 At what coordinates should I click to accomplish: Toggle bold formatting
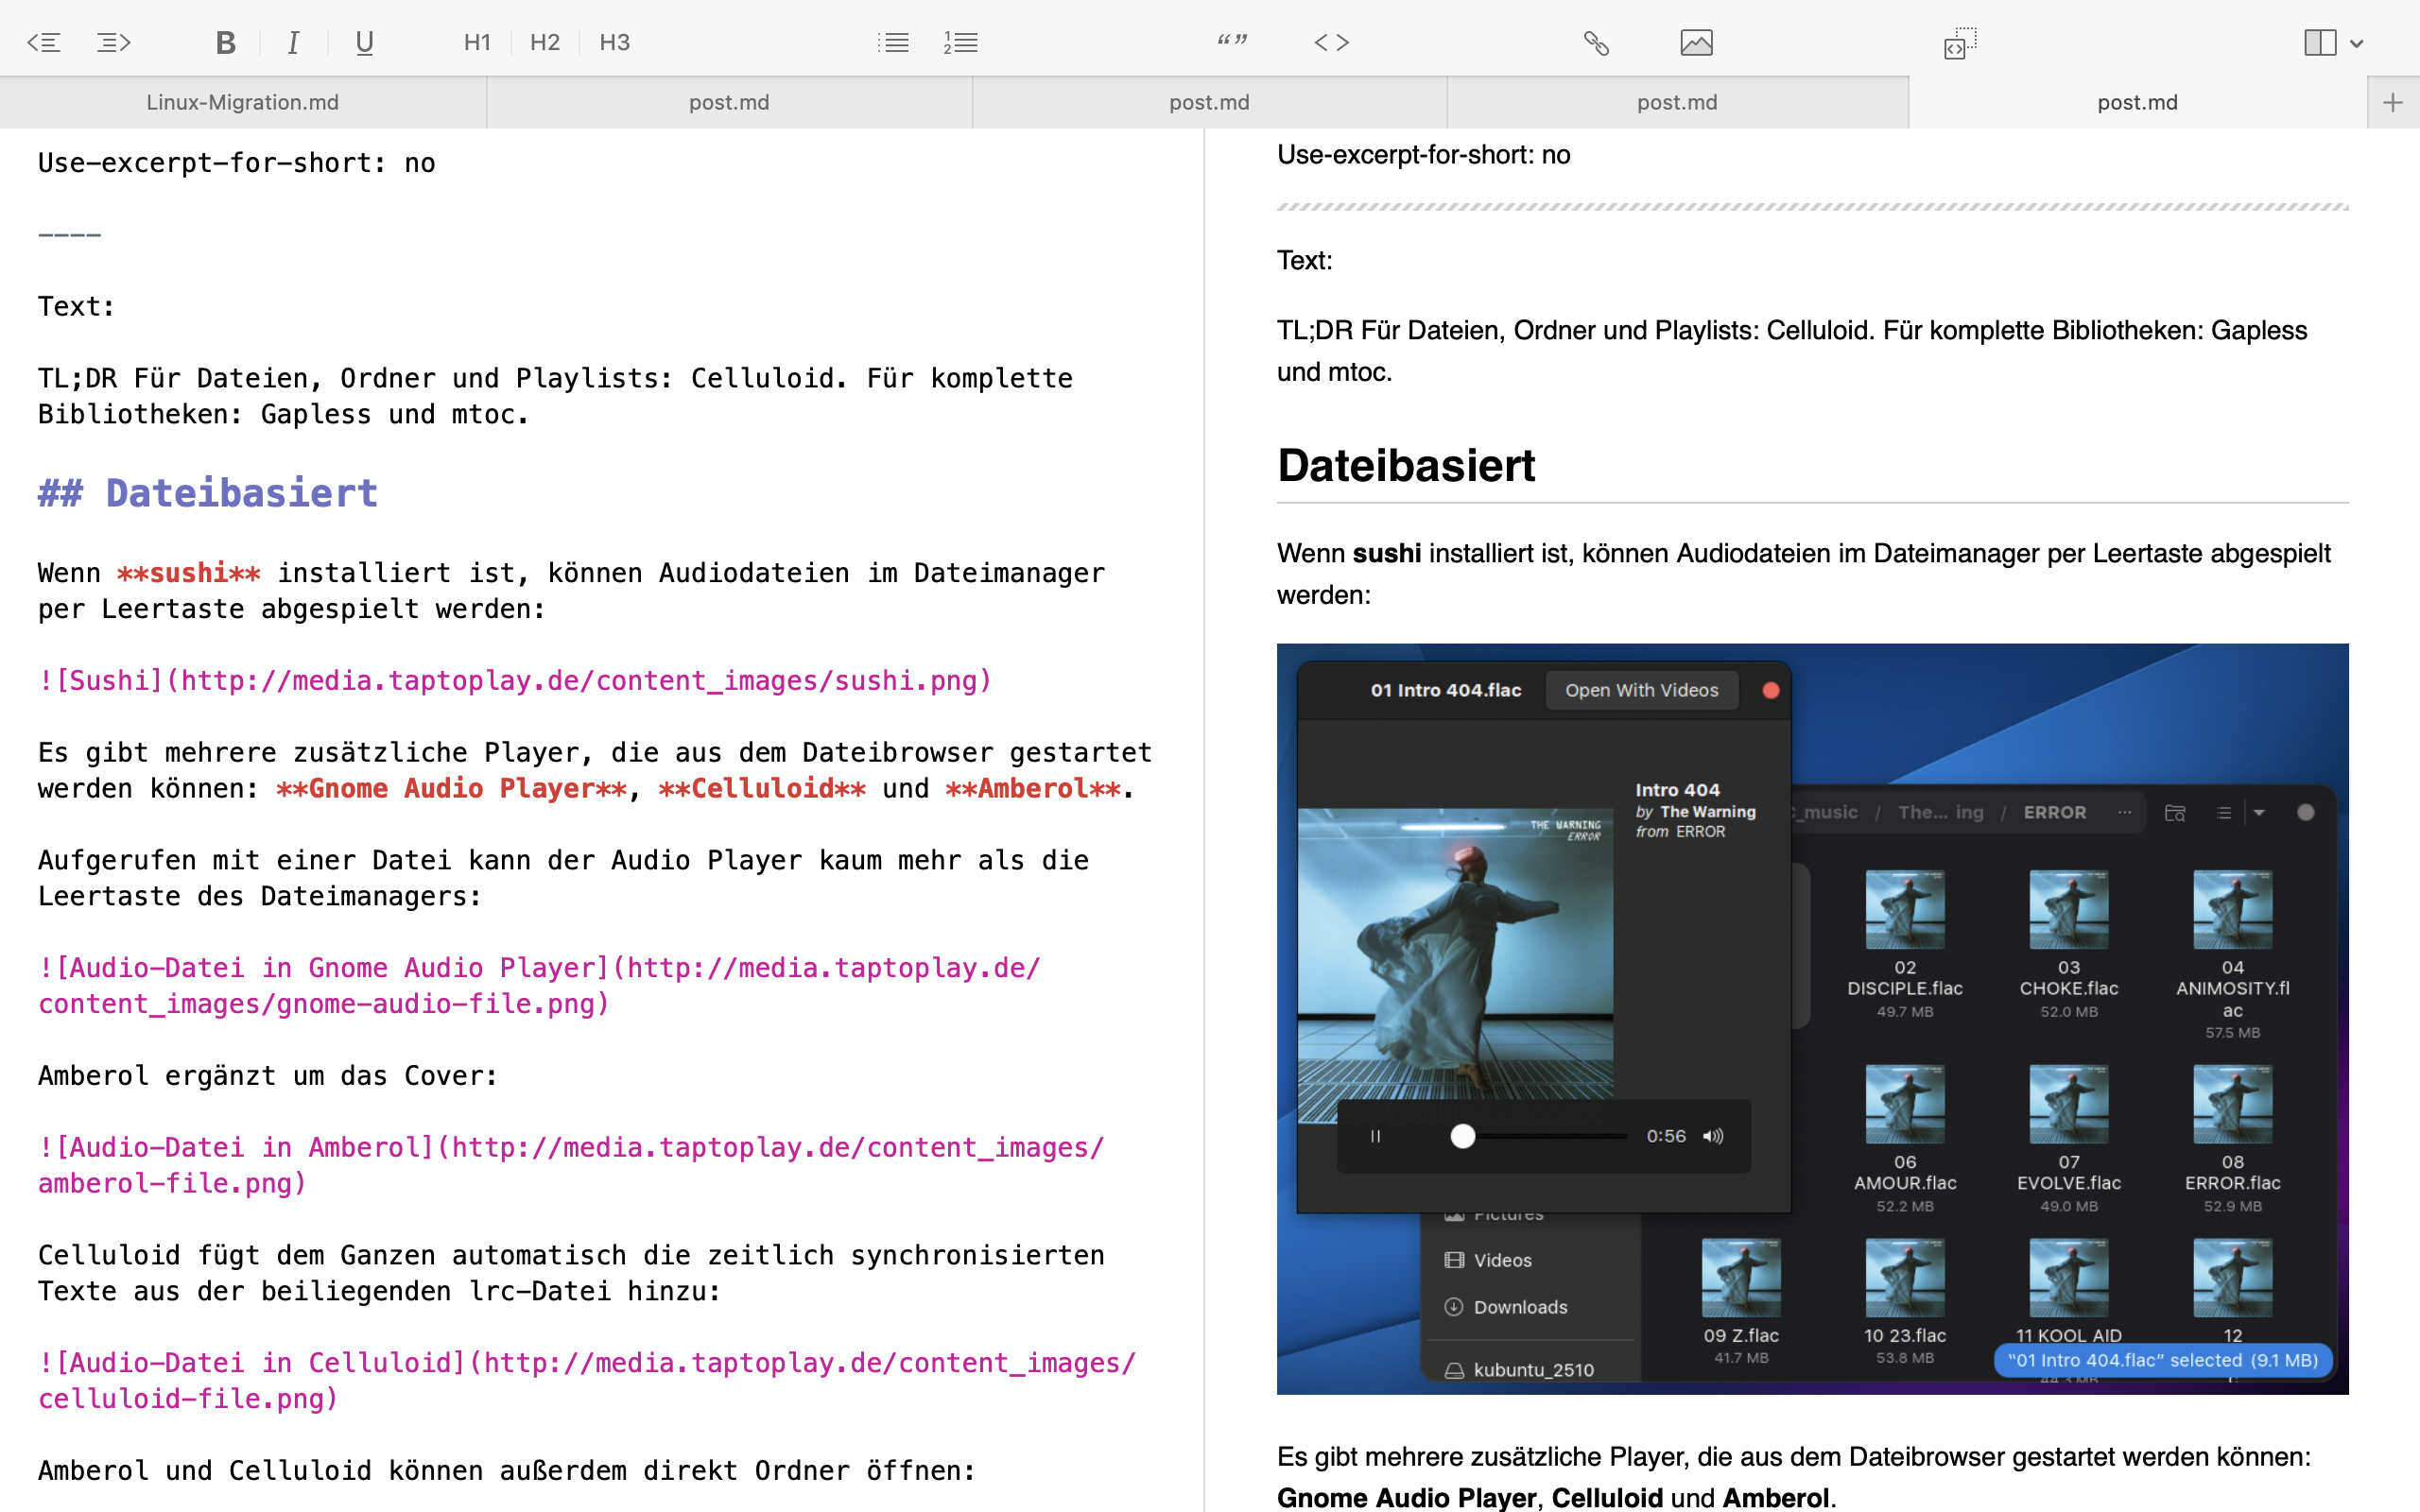click(225, 42)
